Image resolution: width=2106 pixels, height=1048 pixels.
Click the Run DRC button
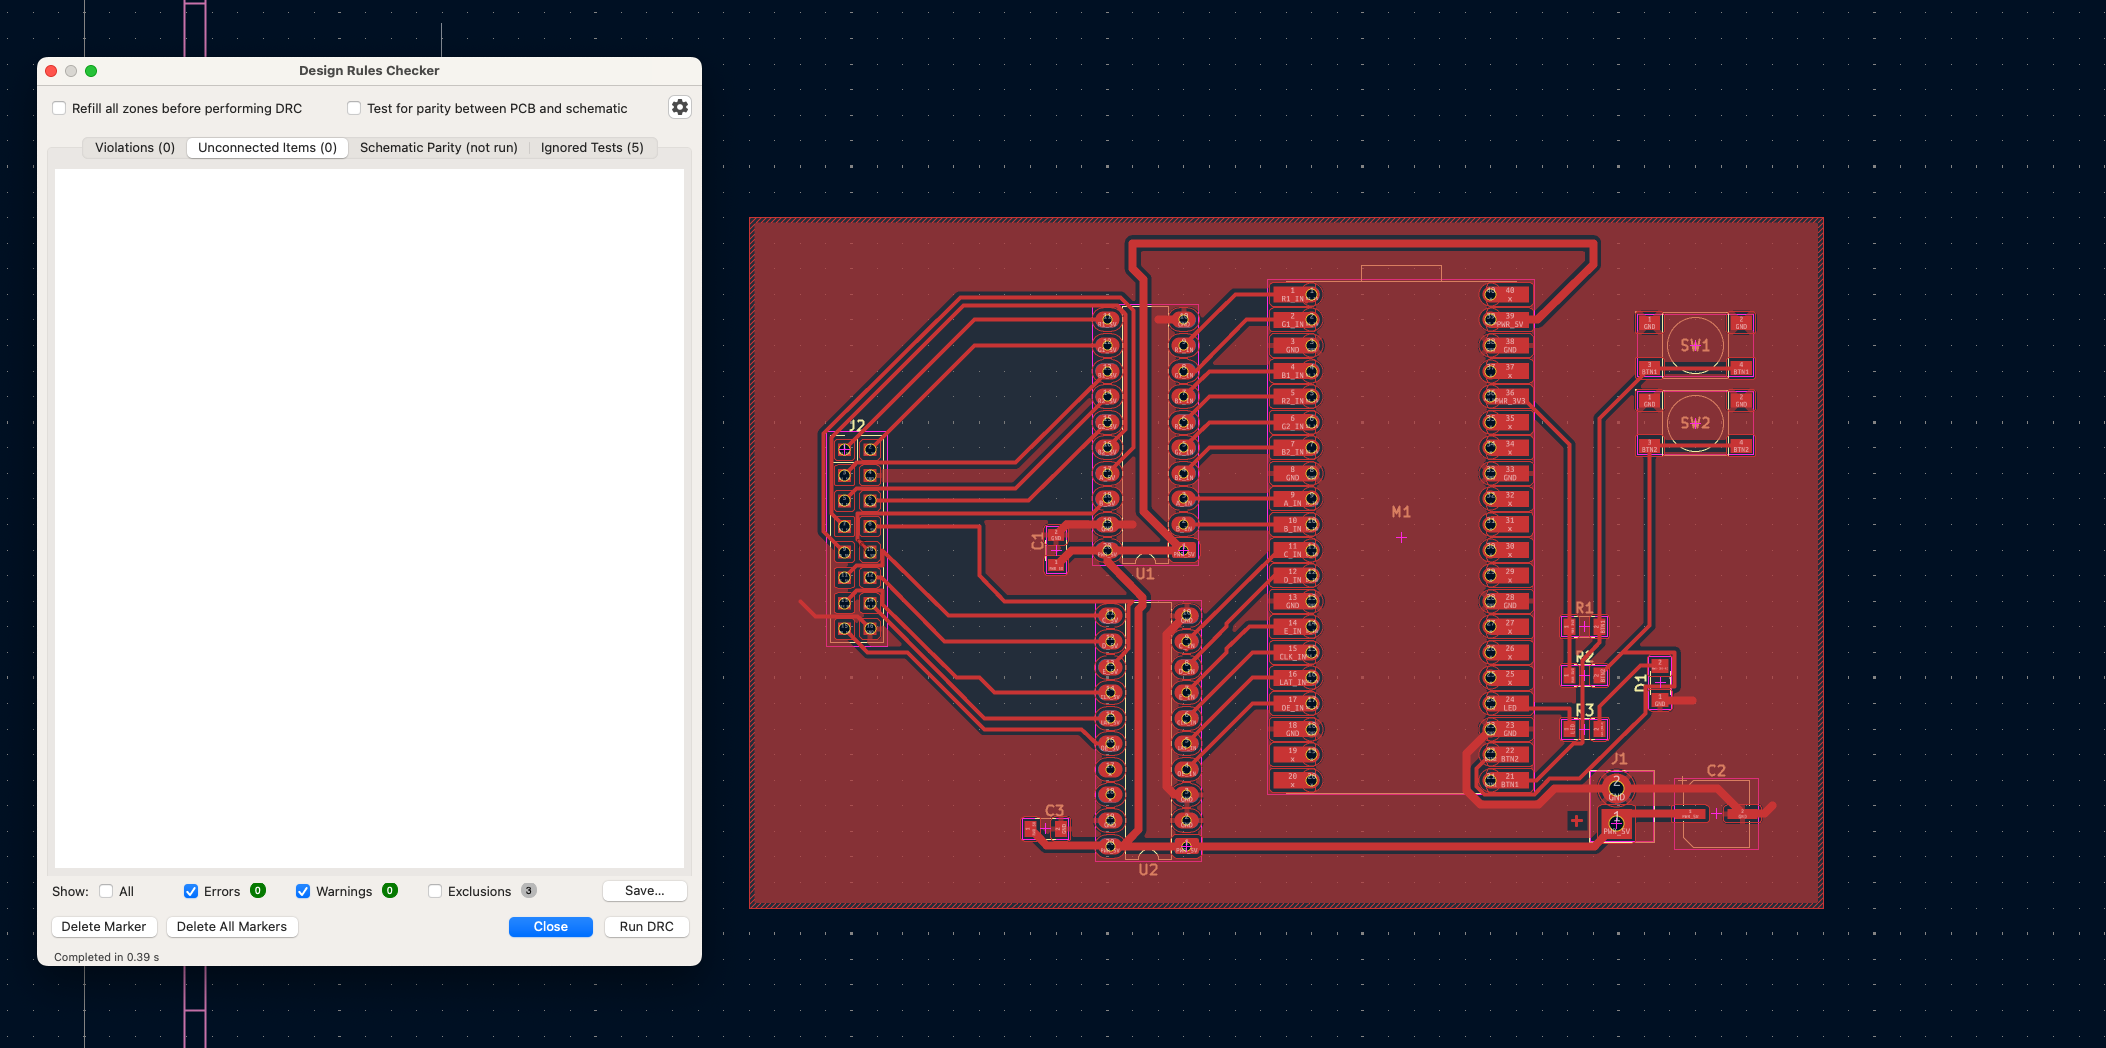(x=647, y=926)
